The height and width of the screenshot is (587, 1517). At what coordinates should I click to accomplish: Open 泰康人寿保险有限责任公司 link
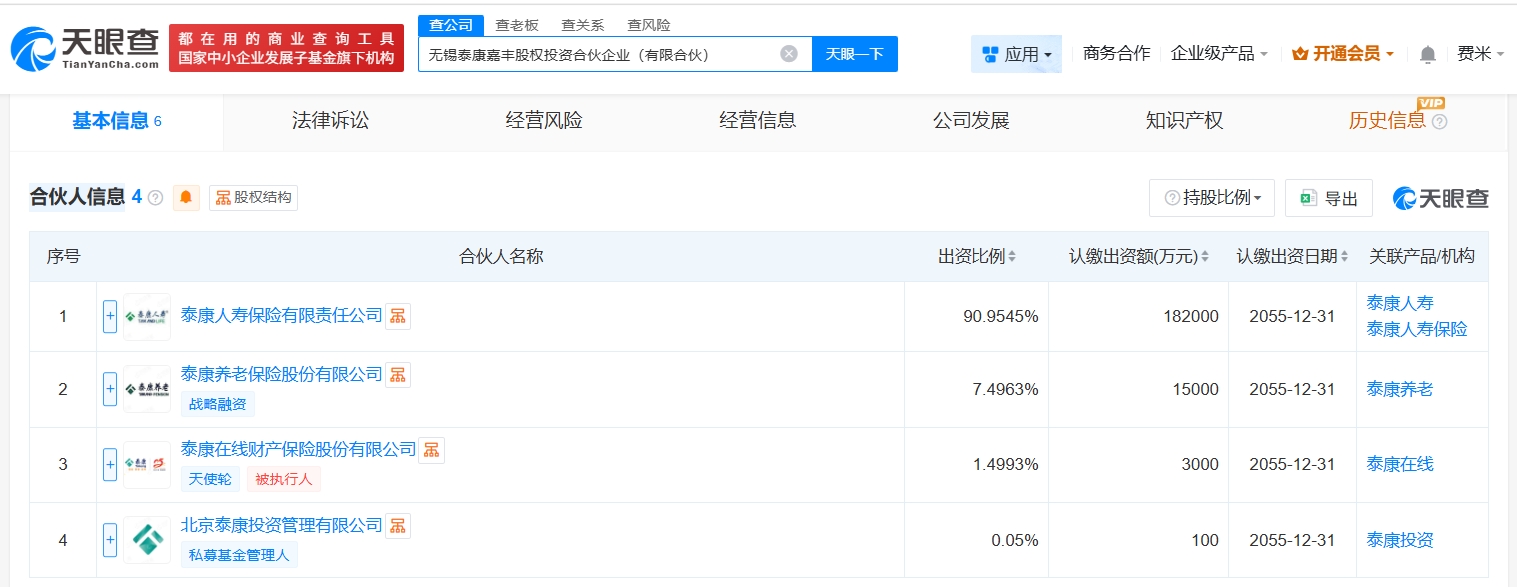click(282, 315)
